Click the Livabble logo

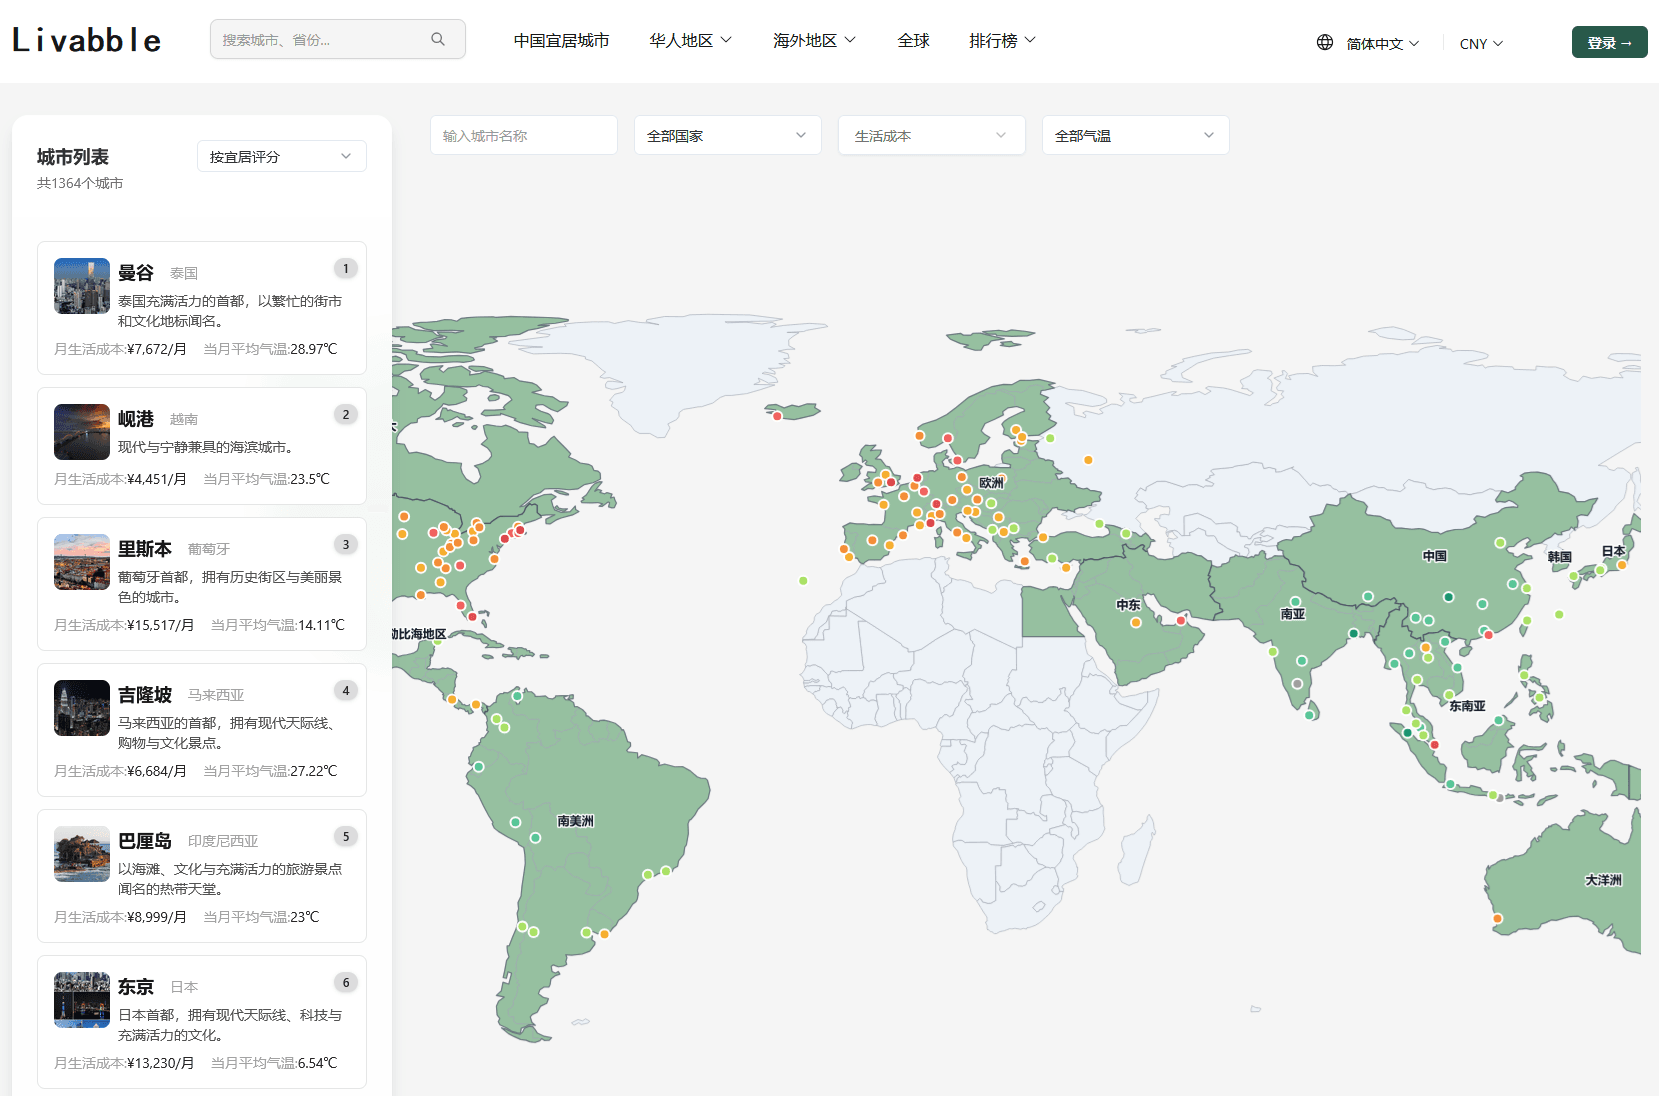point(87,40)
